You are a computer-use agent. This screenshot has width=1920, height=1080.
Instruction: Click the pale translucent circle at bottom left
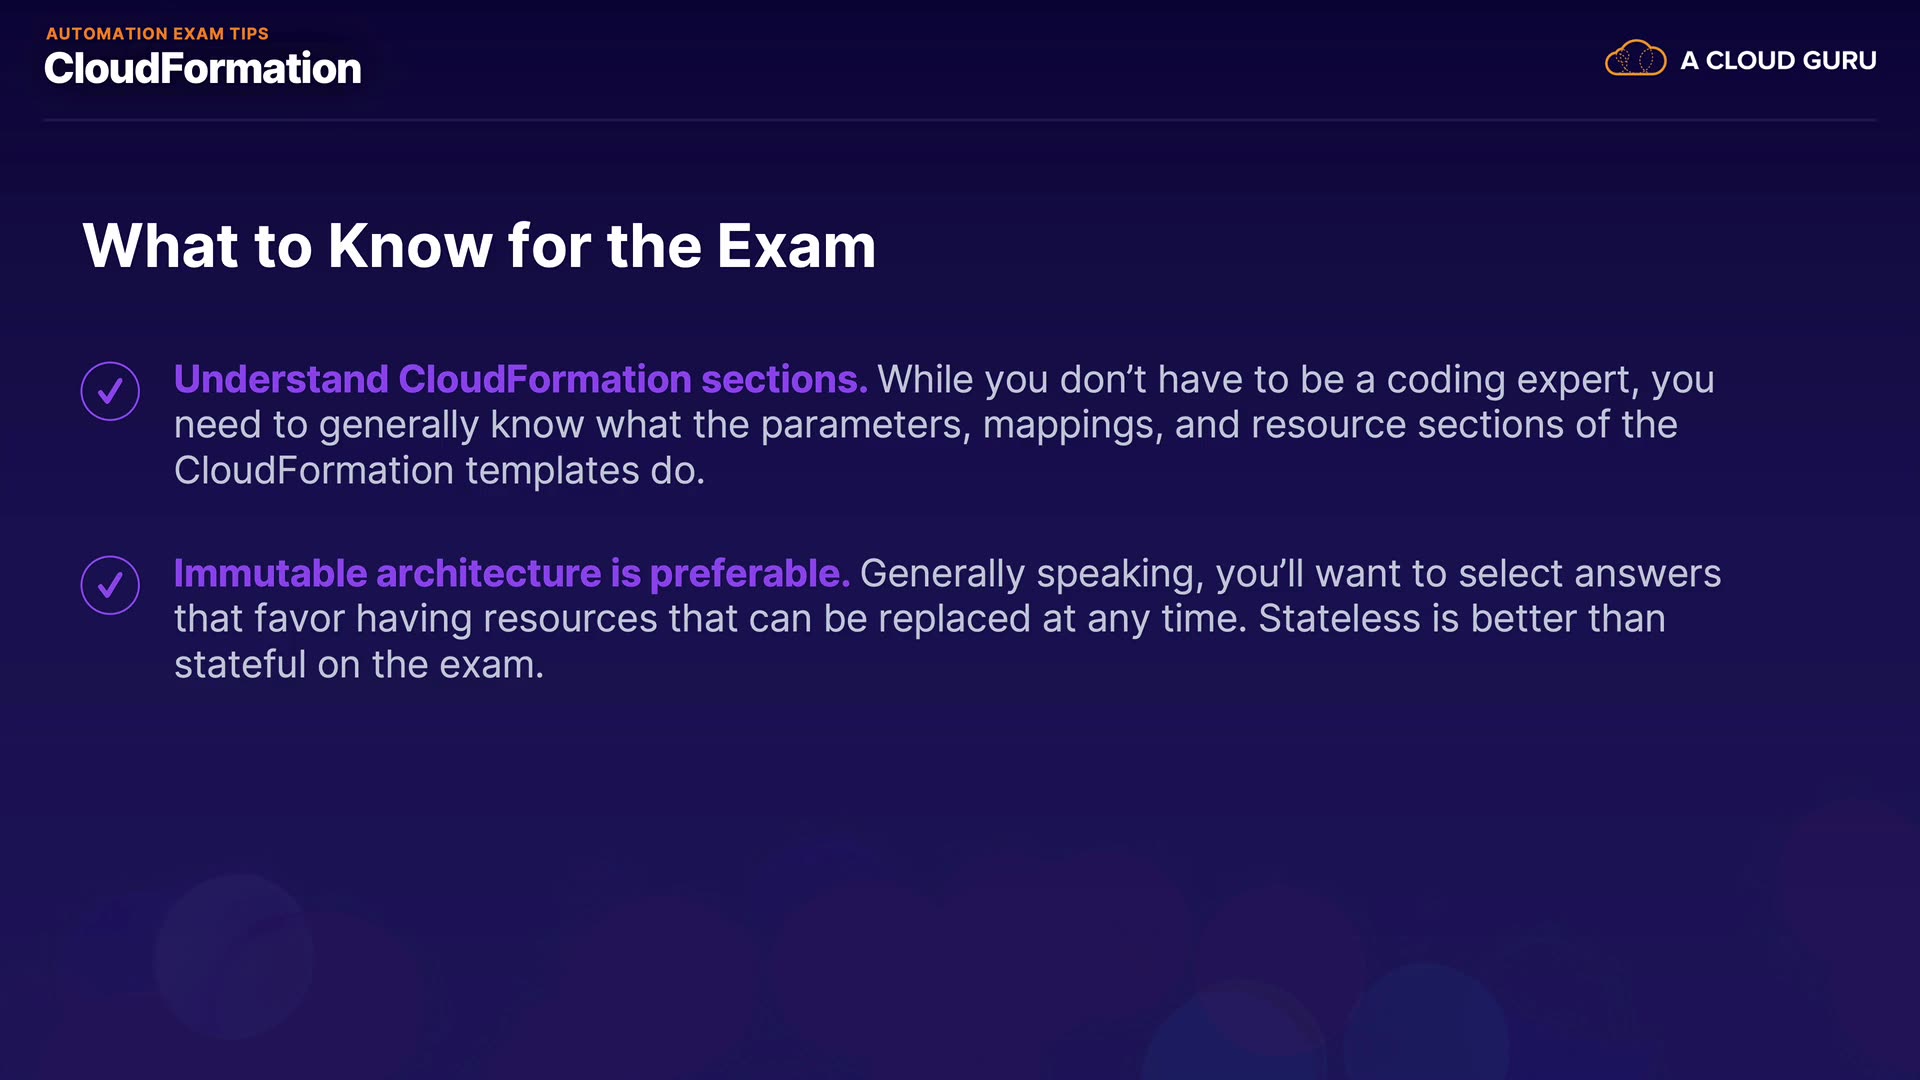[233, 956]
